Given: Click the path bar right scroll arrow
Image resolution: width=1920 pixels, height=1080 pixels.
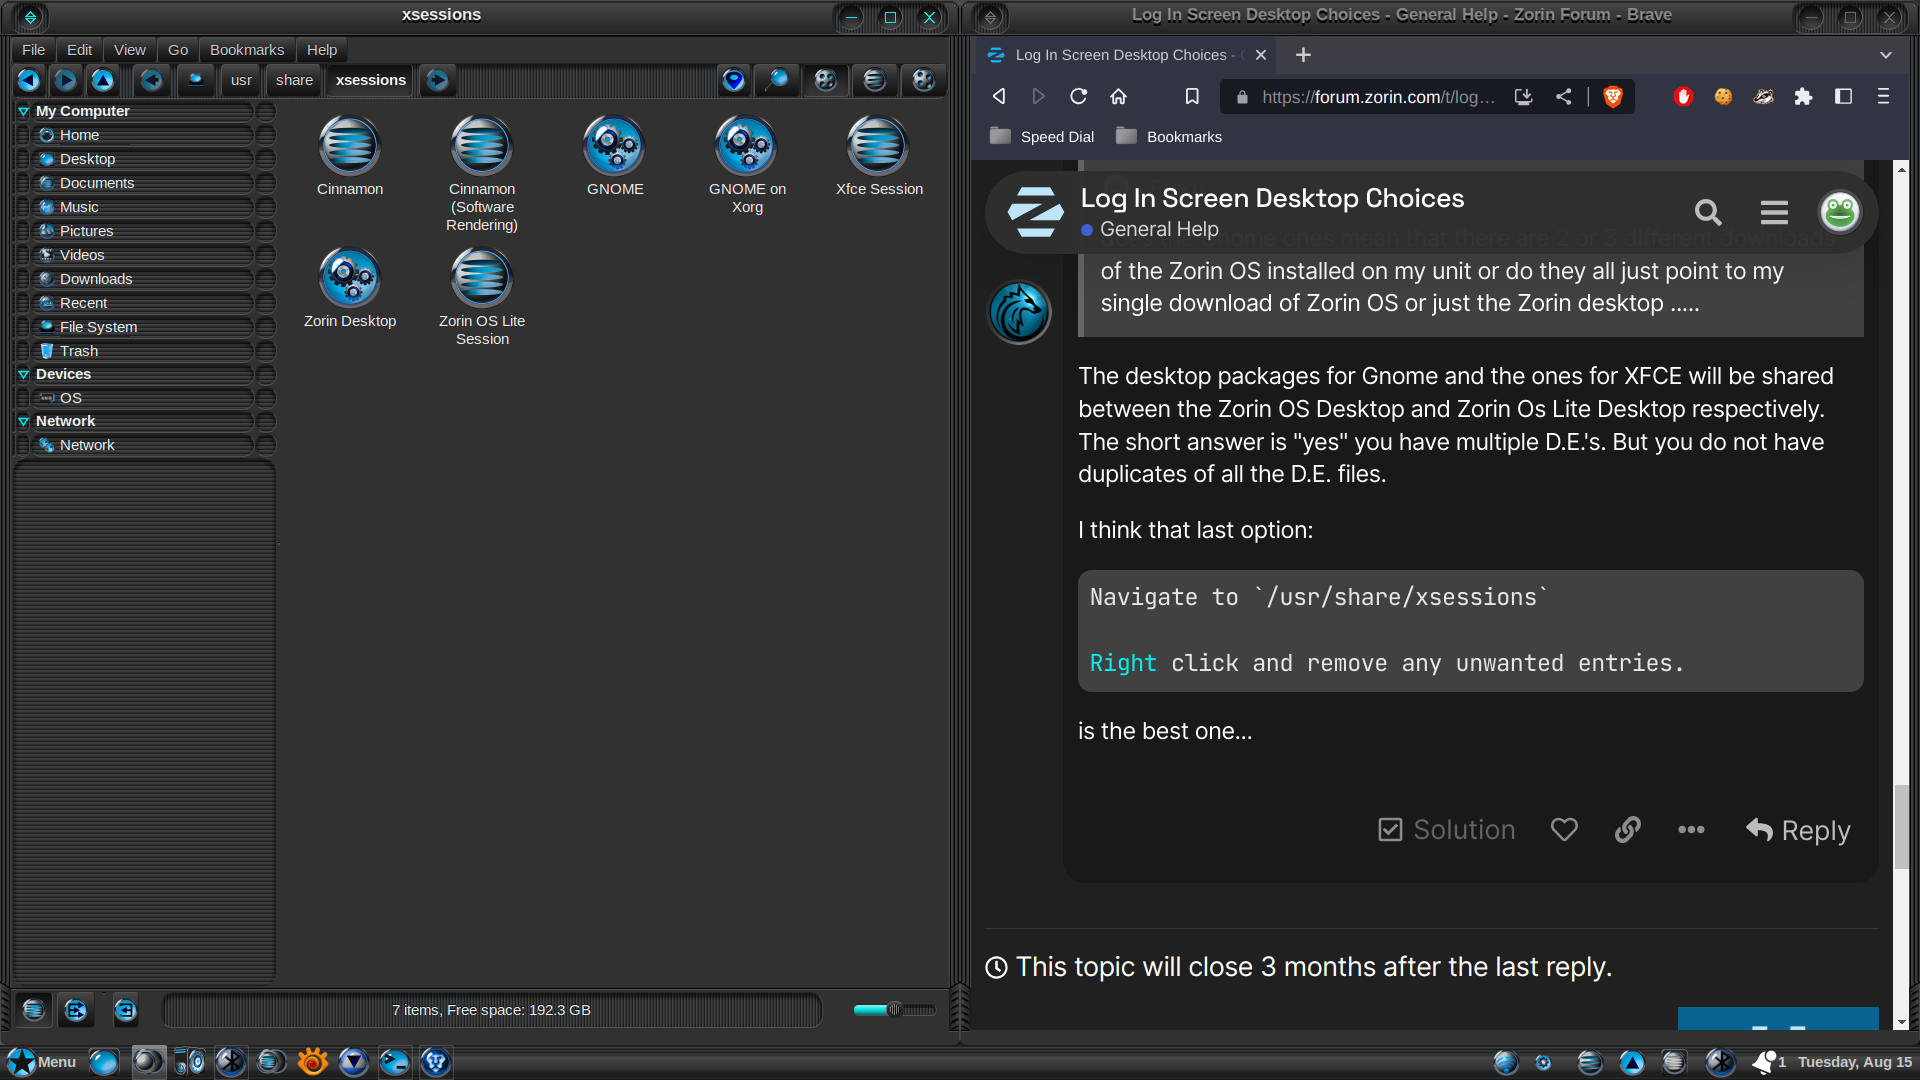Looking at the screenshot, I should click(x=437, y=80).
